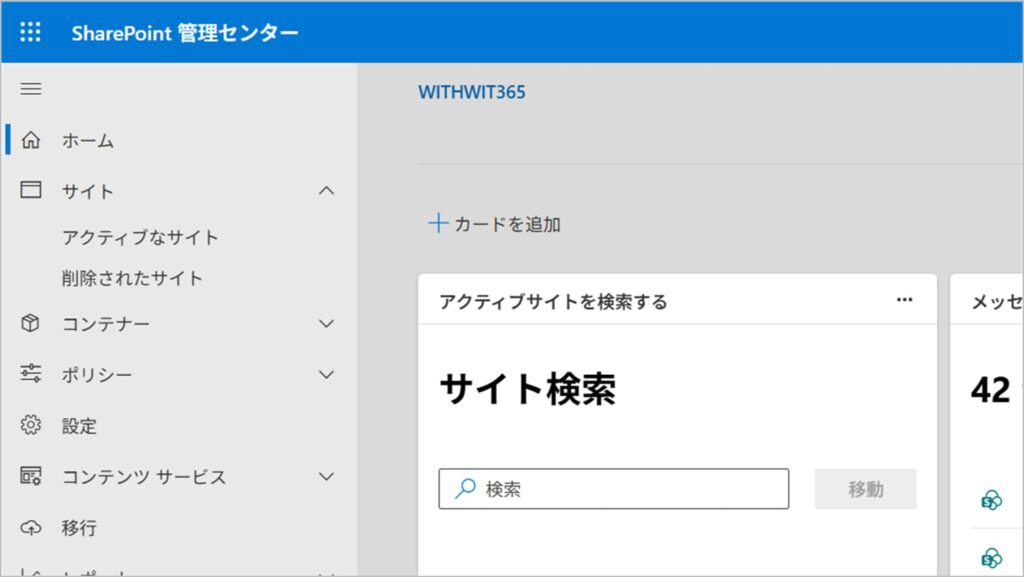The height and width of the screenshot is (577, 1024).
Task: Click the Containers cube icon
Action: click(31, 324)
